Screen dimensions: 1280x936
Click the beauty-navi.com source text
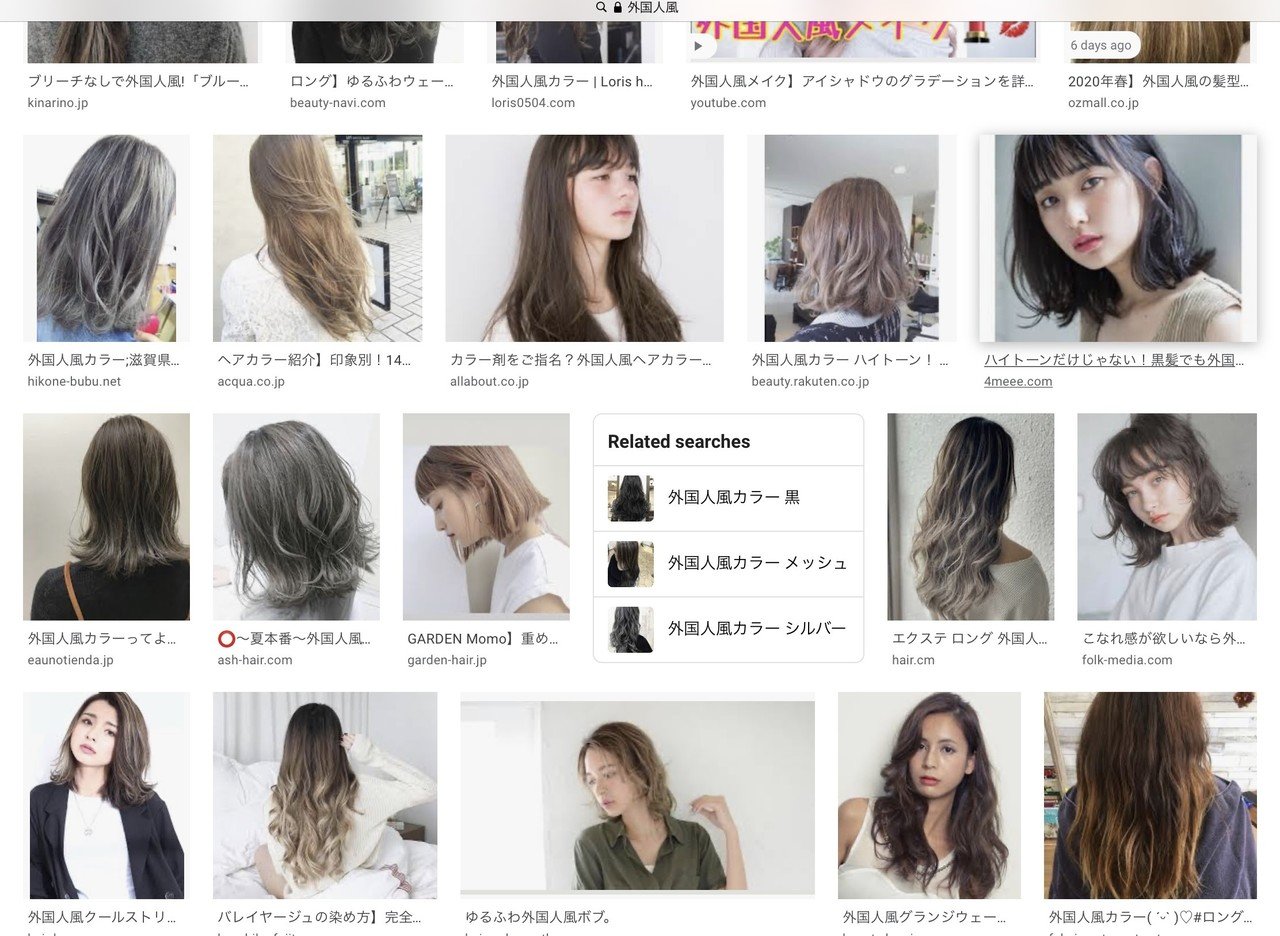coord(338,103)
